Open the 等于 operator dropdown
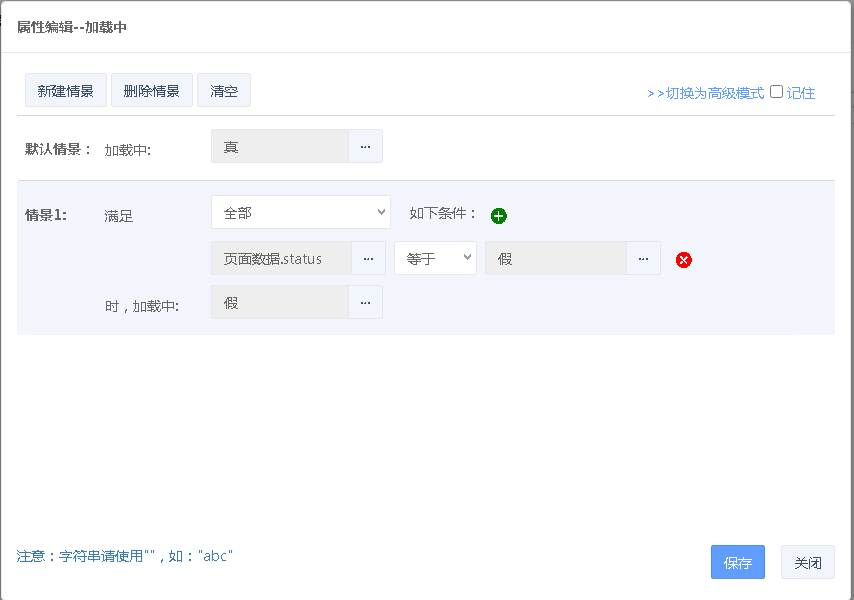The image size is (854, 600). (435, 258)
